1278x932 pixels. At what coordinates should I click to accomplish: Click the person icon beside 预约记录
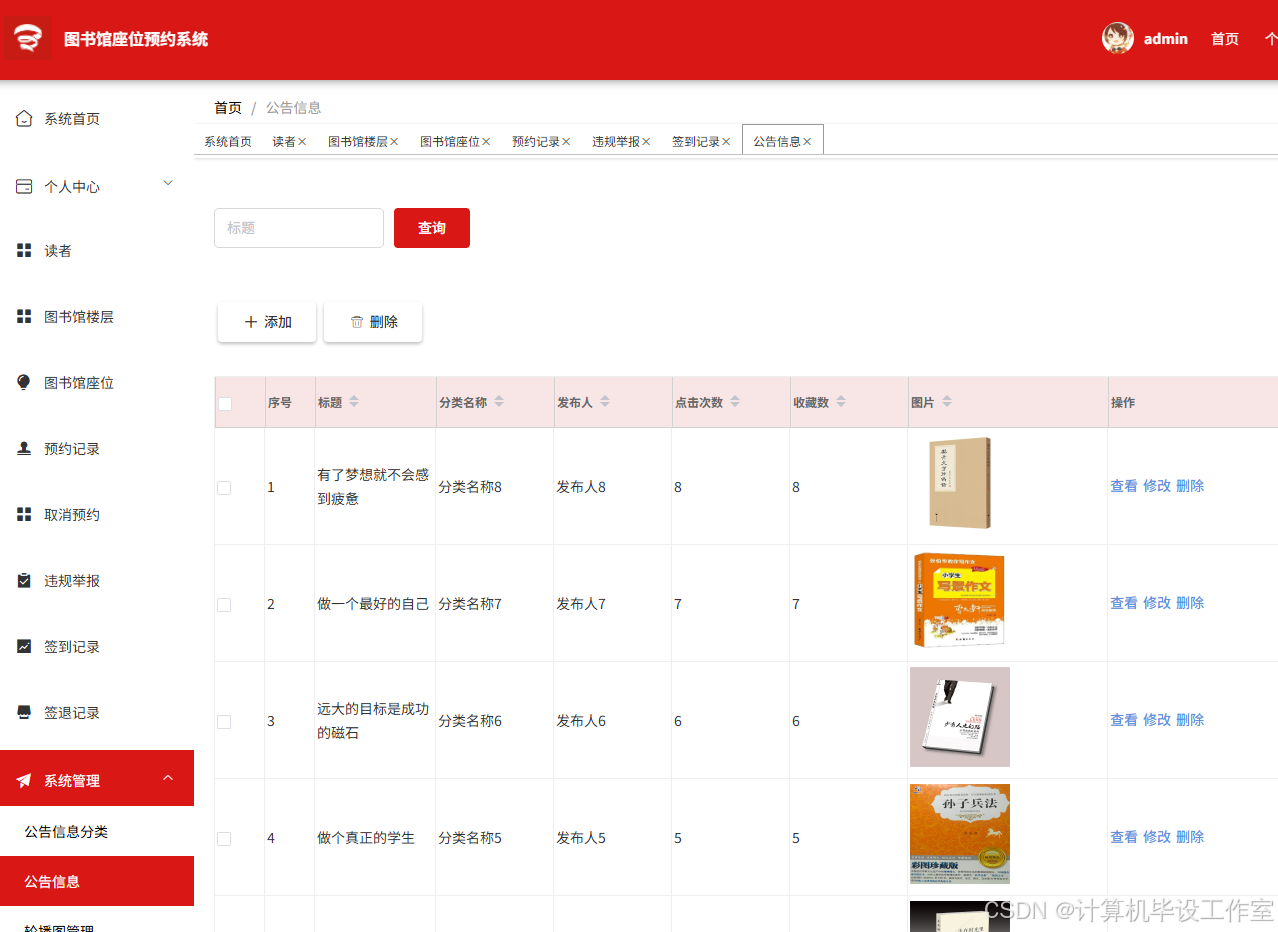(24, 449)
